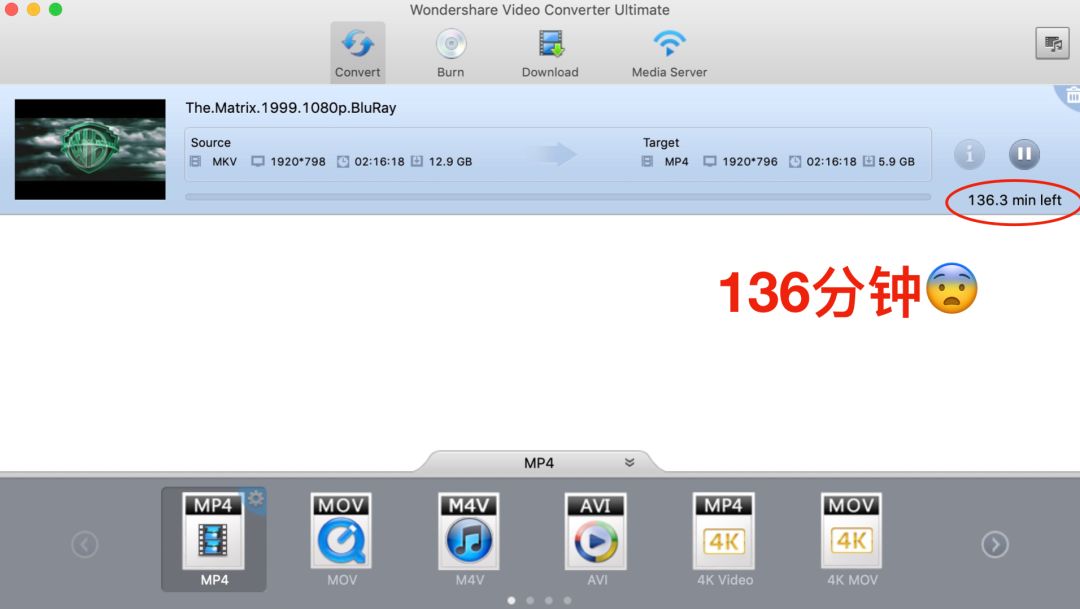Image resolution: width=1080 pixels, height=609 pixels.
Task: Click target resolution 1920*796
Action: pos(749,161)
